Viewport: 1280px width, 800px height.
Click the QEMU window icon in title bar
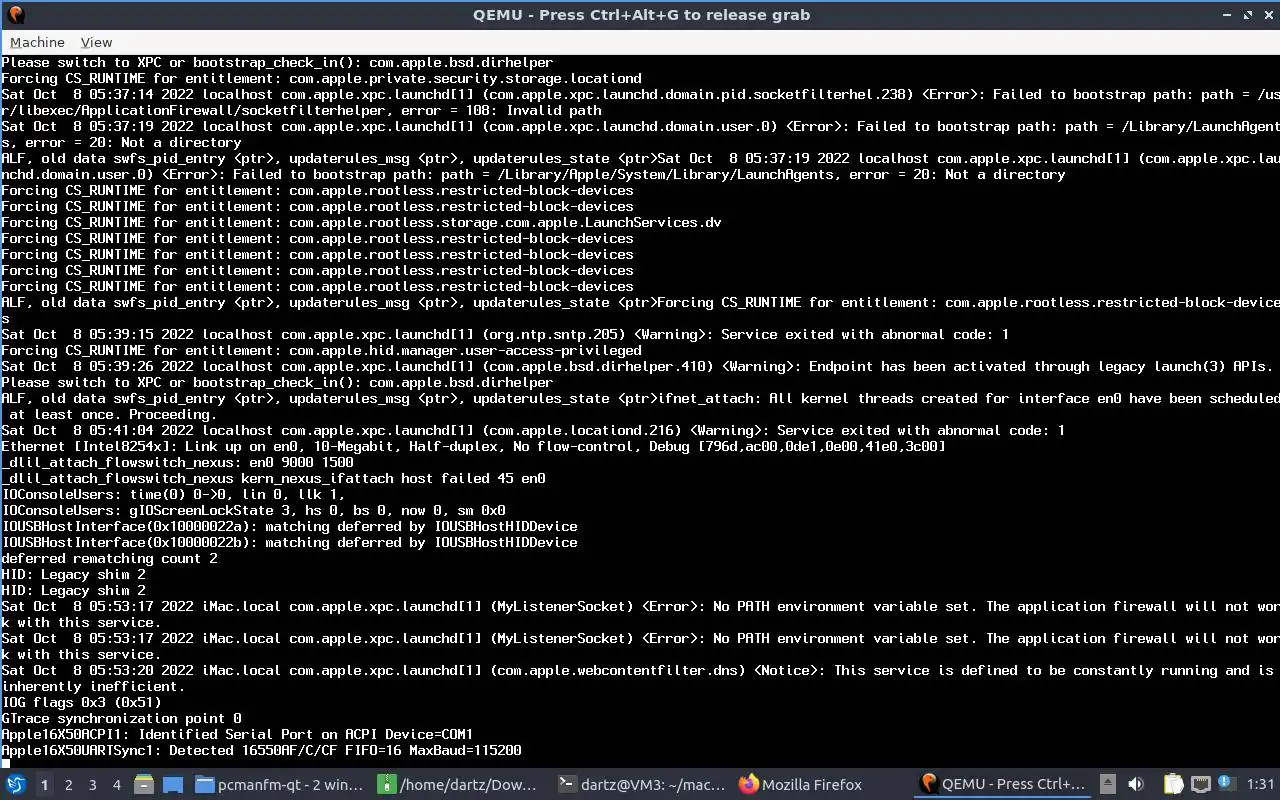(x=15, y=15)
